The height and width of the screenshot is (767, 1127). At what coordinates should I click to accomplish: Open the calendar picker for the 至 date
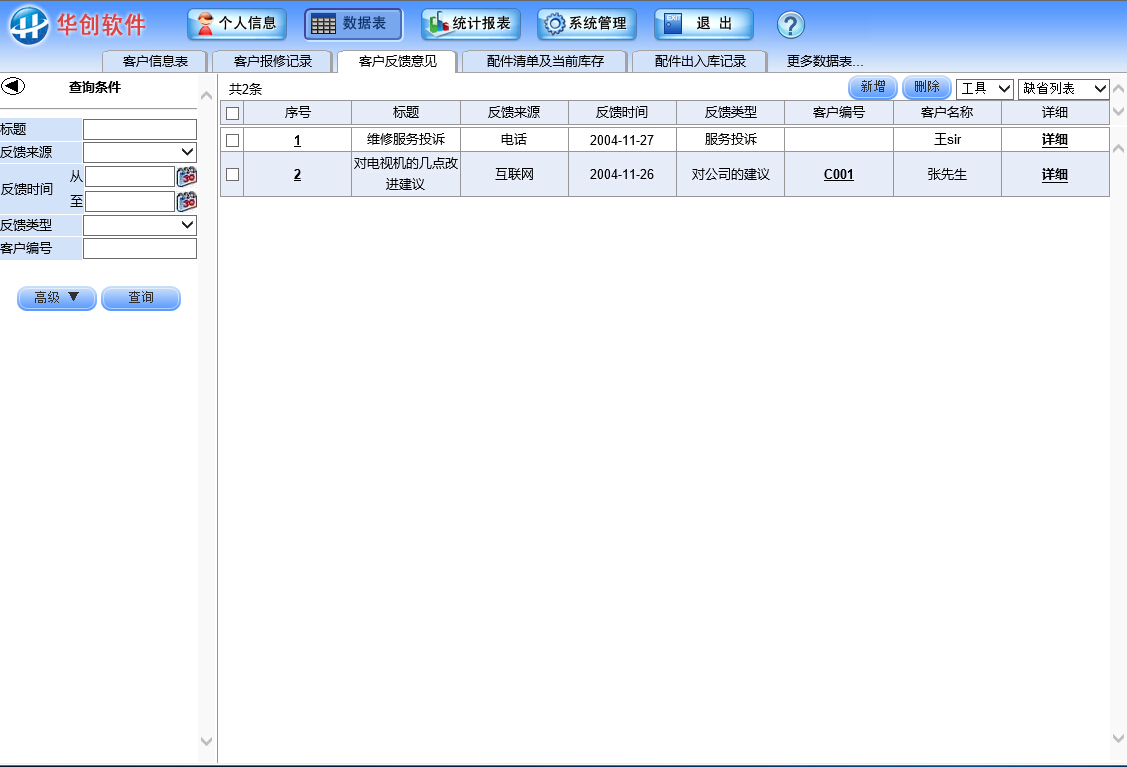coord(187,201)
